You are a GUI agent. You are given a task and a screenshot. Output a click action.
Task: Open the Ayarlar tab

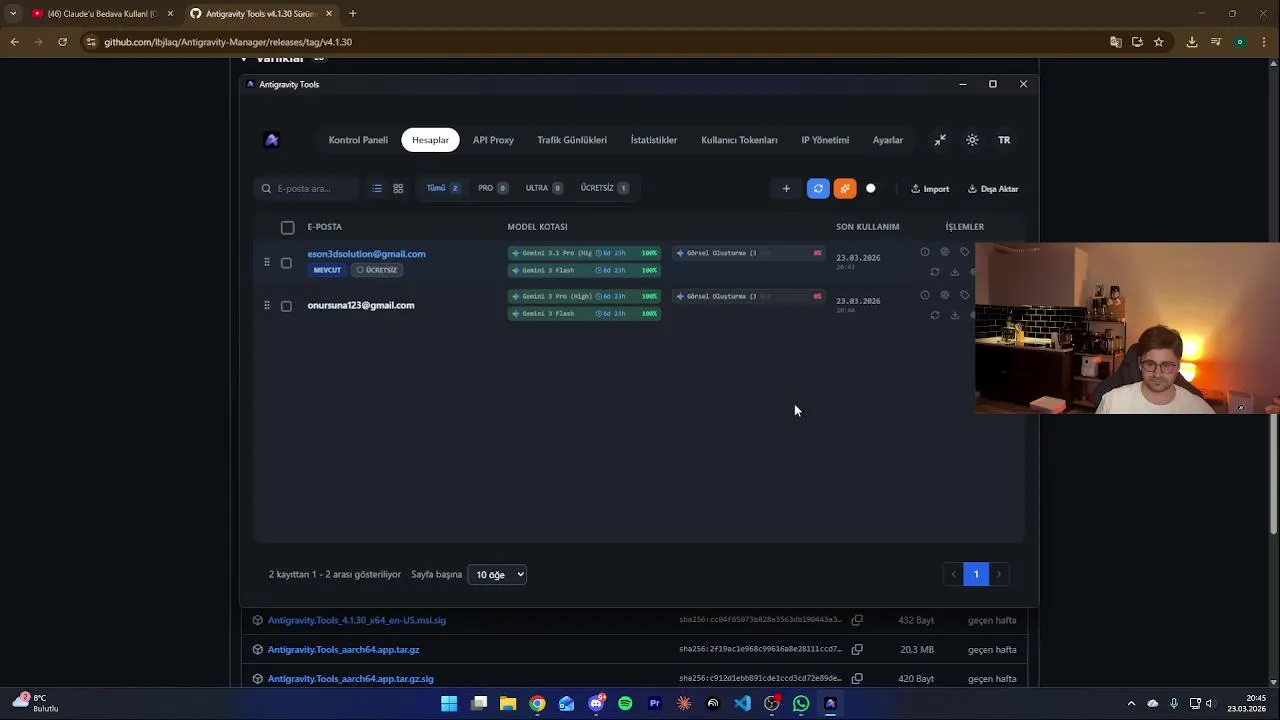[888, 140]
